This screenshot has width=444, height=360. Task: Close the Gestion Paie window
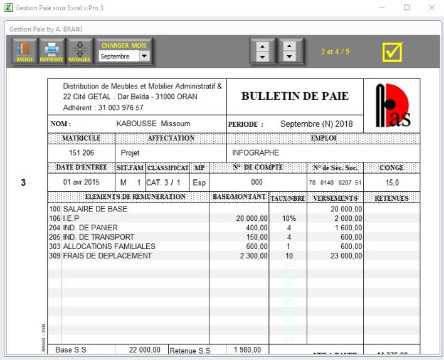(432, 7)
